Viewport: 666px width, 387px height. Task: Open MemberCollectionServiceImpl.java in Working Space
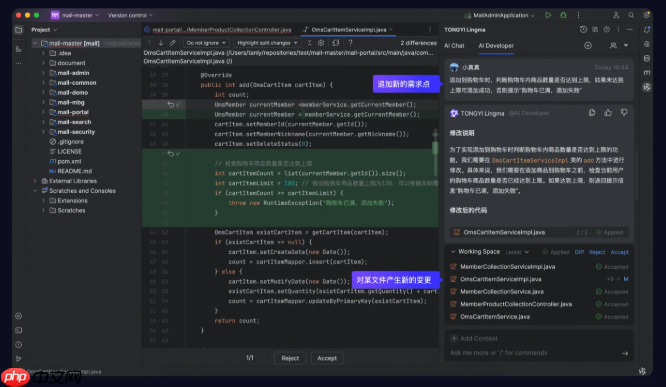(508, 267)
